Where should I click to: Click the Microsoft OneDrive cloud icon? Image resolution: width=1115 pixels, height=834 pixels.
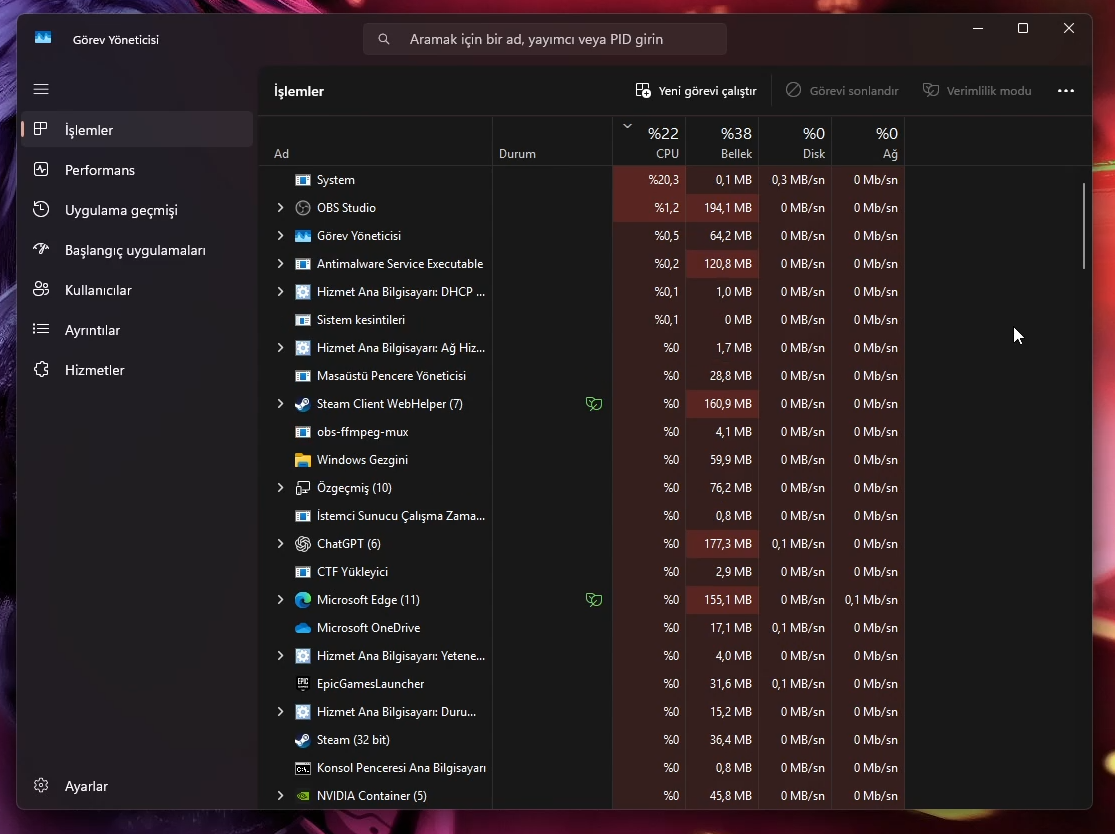(x=303, y=628)
